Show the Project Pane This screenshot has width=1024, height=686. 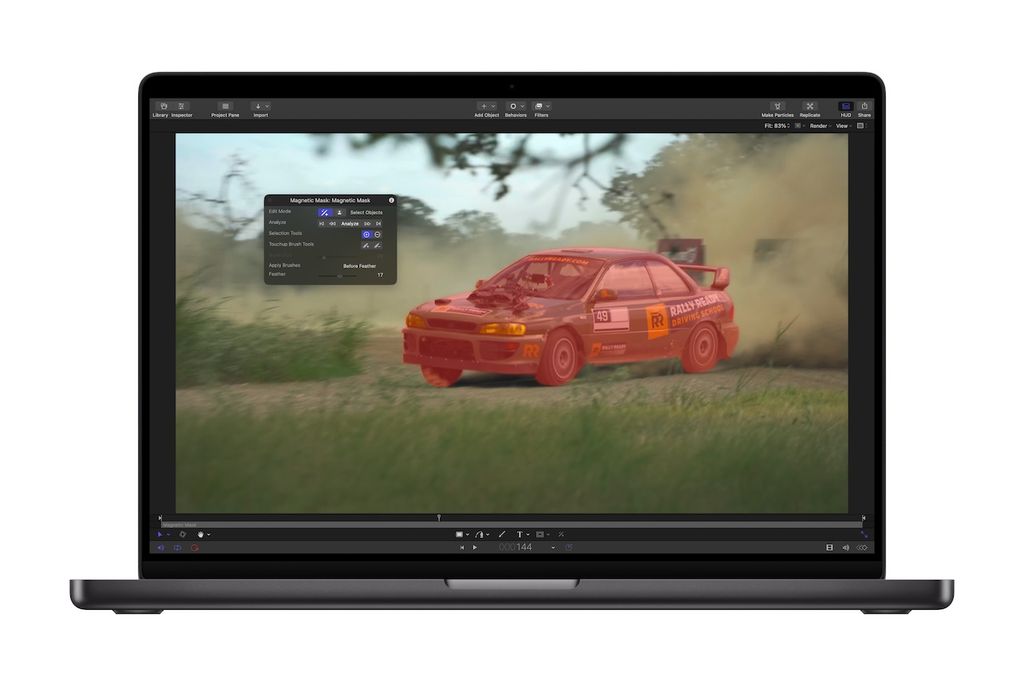tap(225, 107)
